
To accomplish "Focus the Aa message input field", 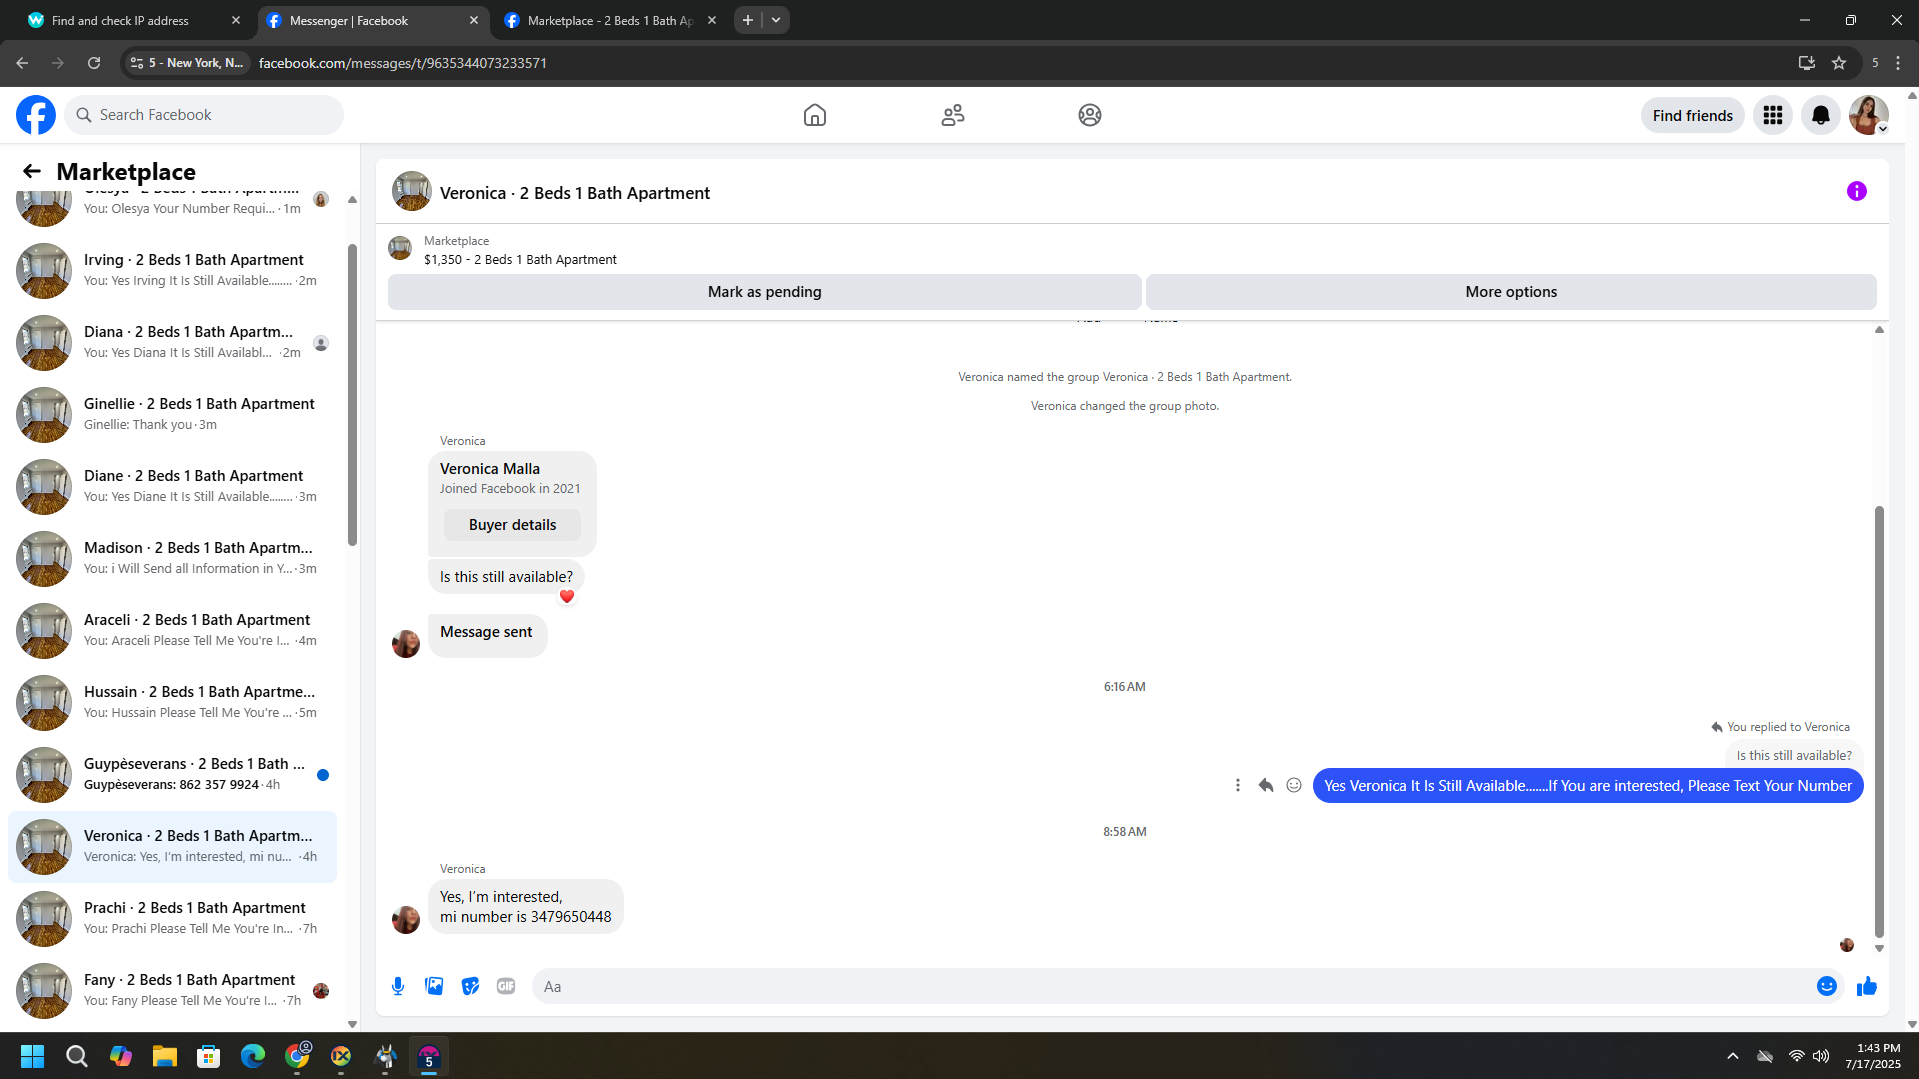I will (x=1174, y=986).
